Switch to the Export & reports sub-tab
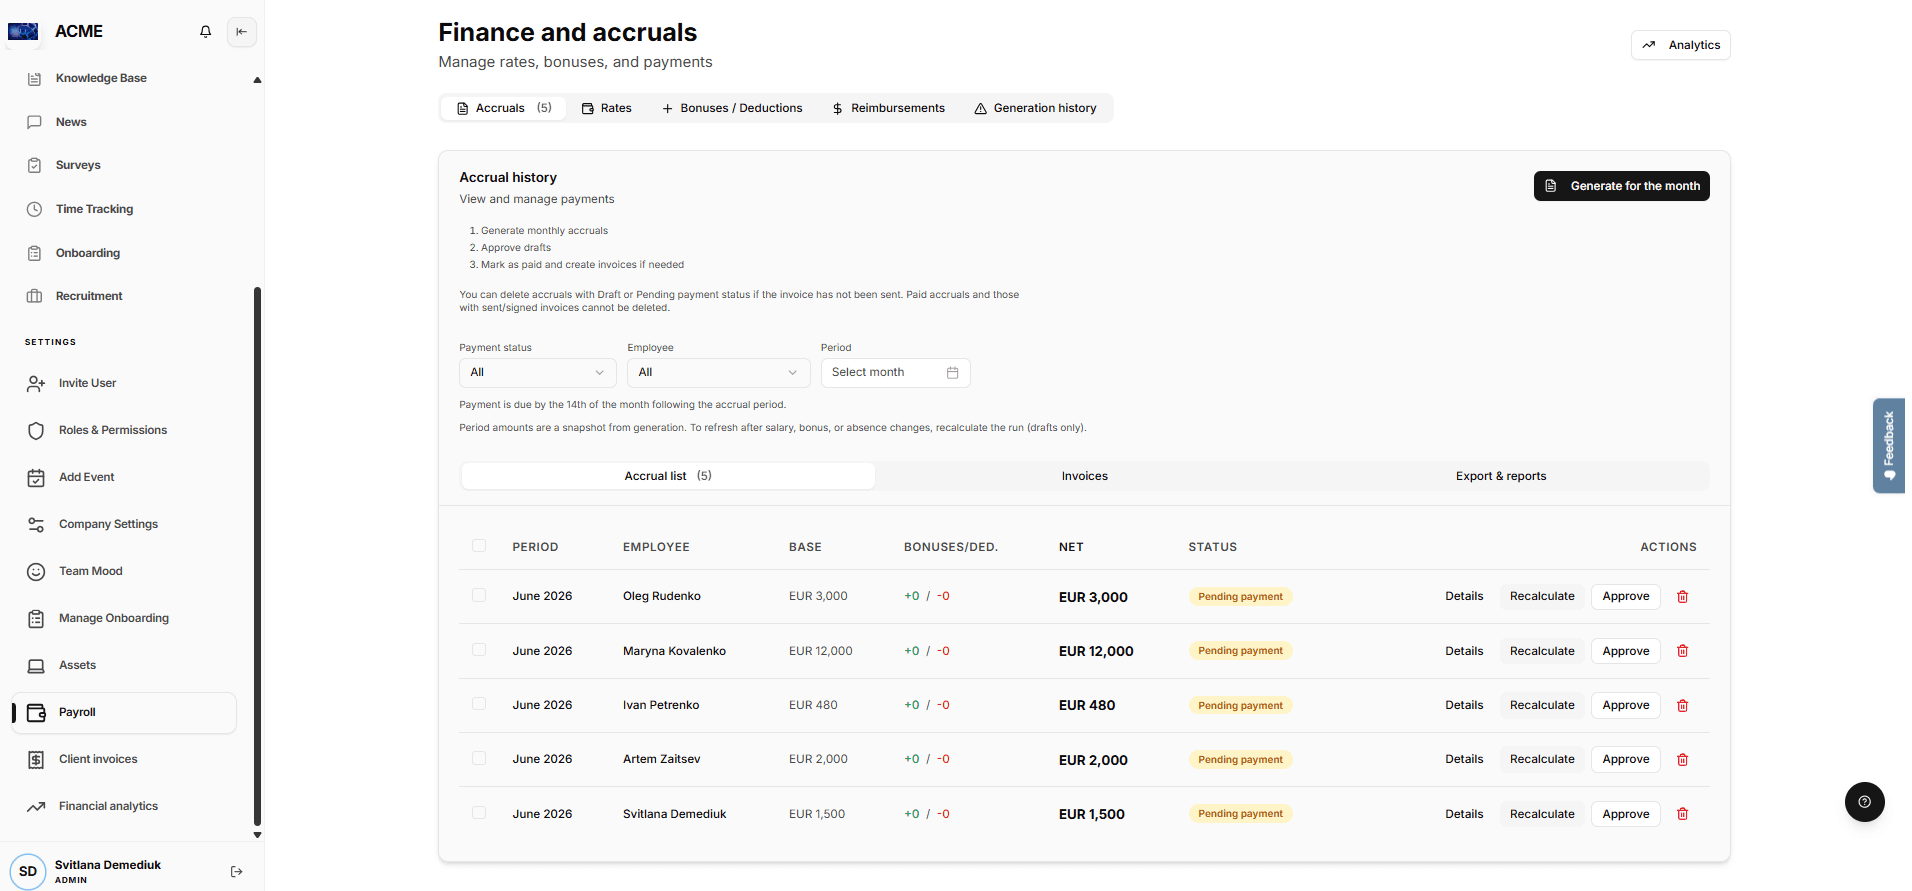Screen dimensions: 1912x891 [1500, 476]
